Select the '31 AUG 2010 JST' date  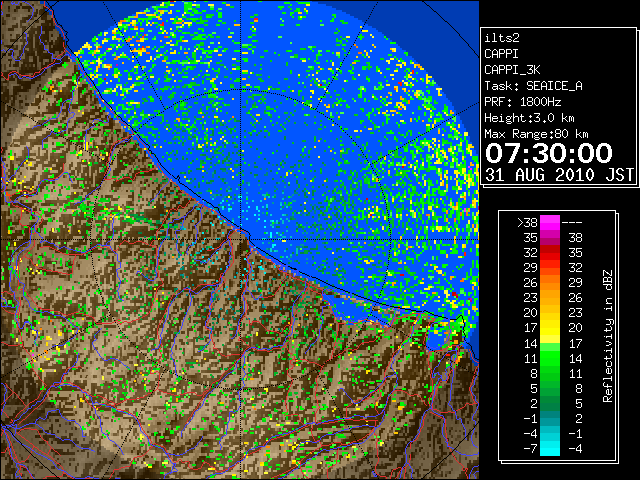(x=559, y=175)
